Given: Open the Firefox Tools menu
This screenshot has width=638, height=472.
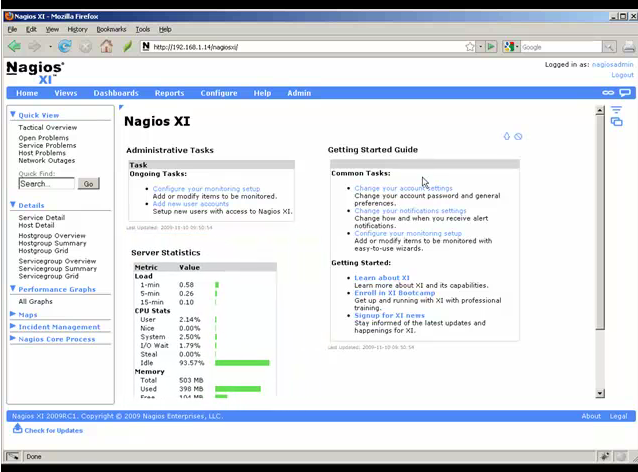Looking at the screenshot, I should pos(142,29).
